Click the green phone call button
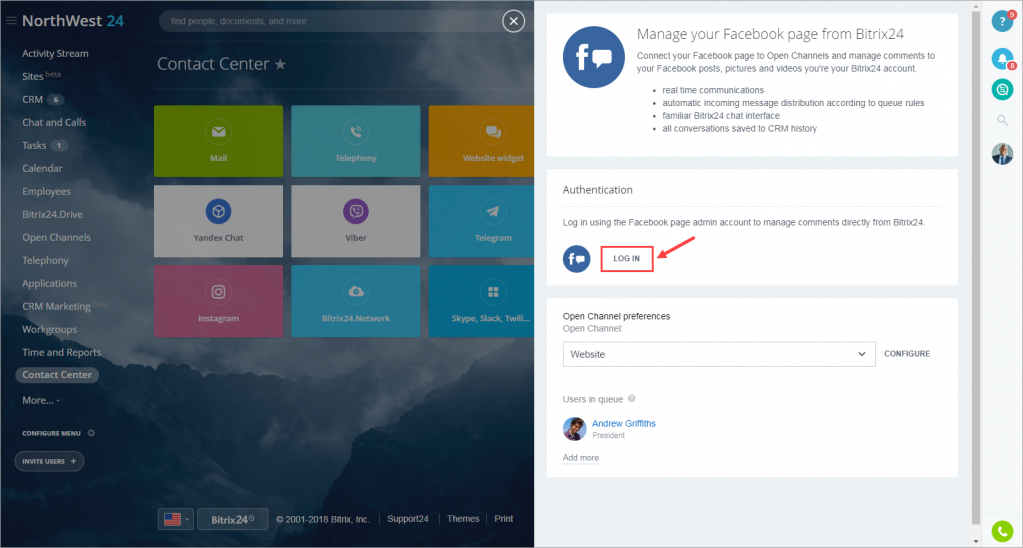The width and height of the screenshot is (1023, 548). tap(1002, 531)
